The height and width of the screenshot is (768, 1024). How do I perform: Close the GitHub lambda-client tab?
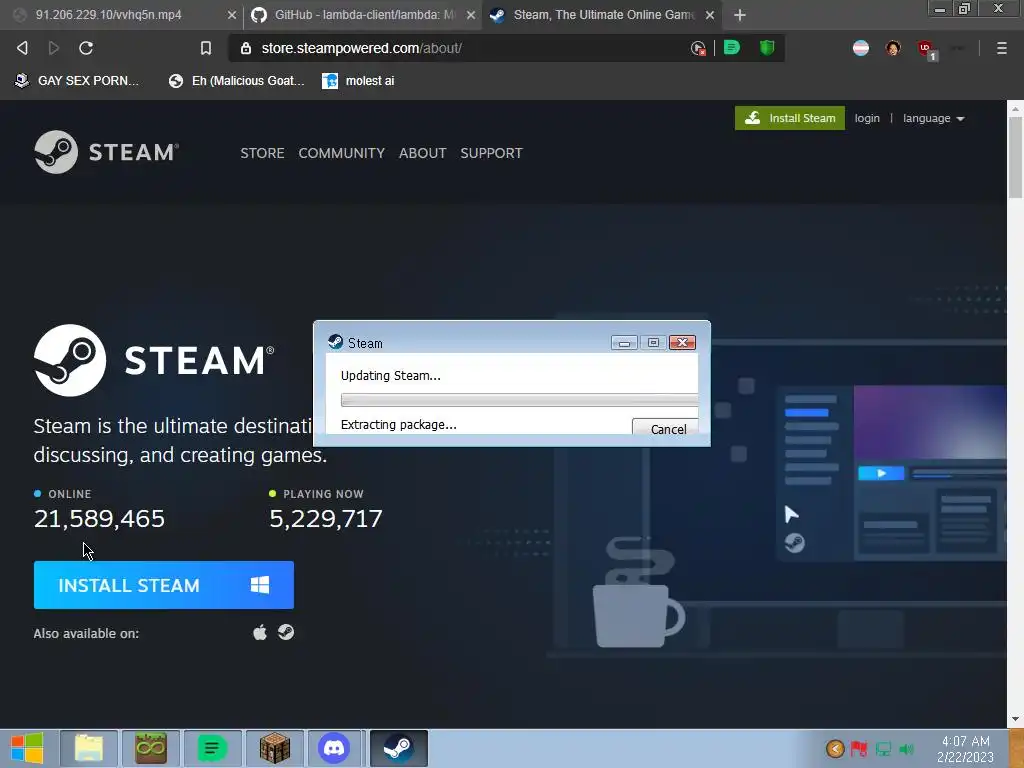coord(471,15)
